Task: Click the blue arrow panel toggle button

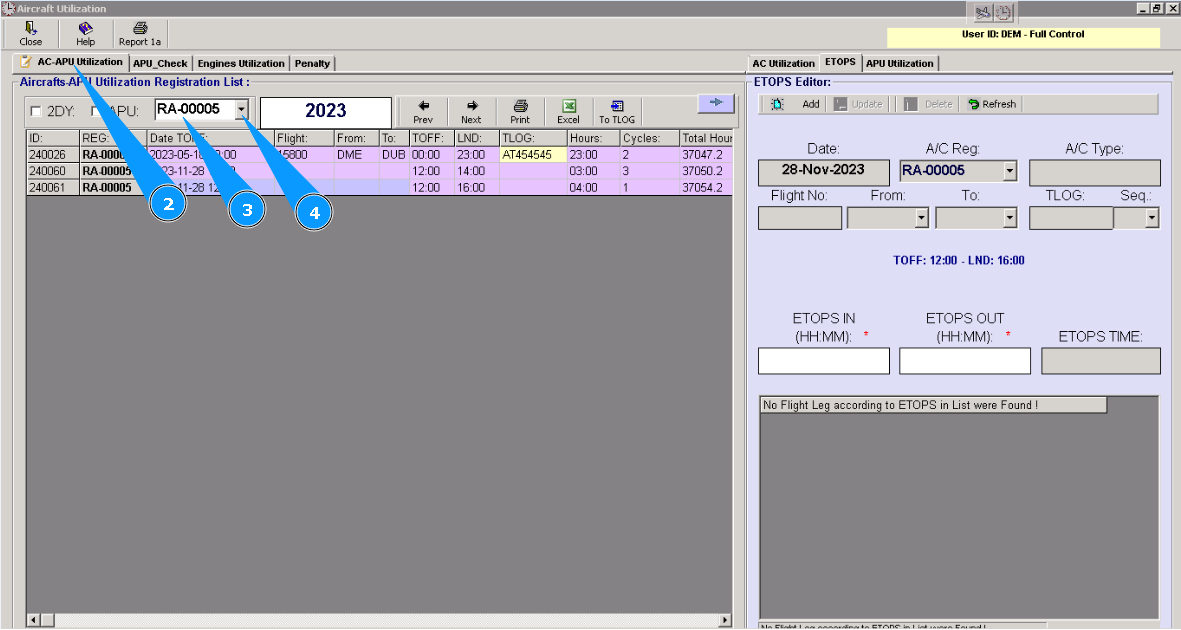Action: (715, 102)
